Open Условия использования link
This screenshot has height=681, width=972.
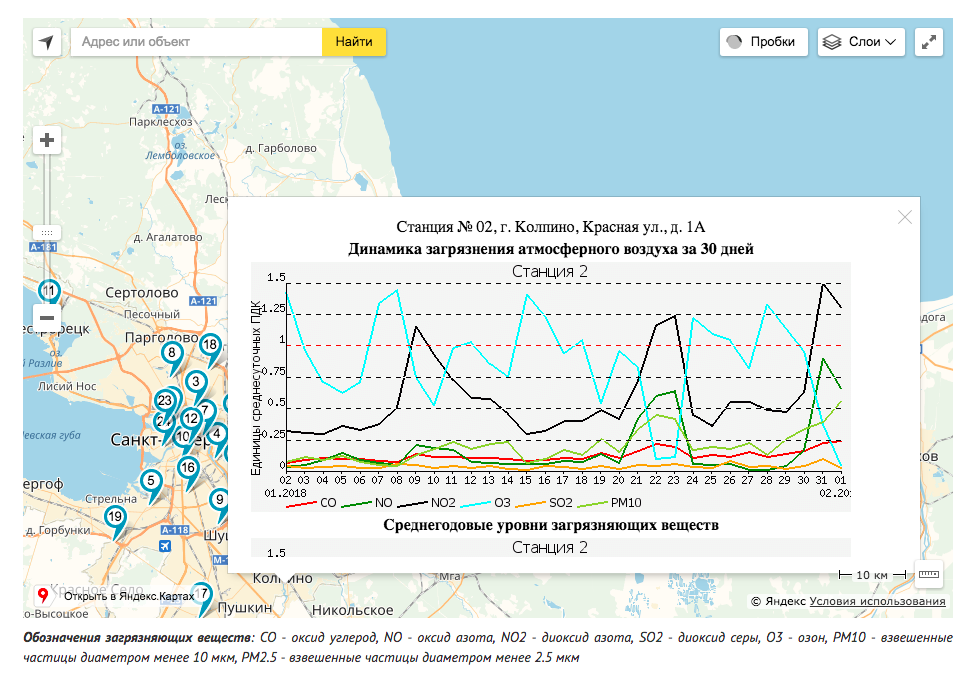click(x=877, y=601)
